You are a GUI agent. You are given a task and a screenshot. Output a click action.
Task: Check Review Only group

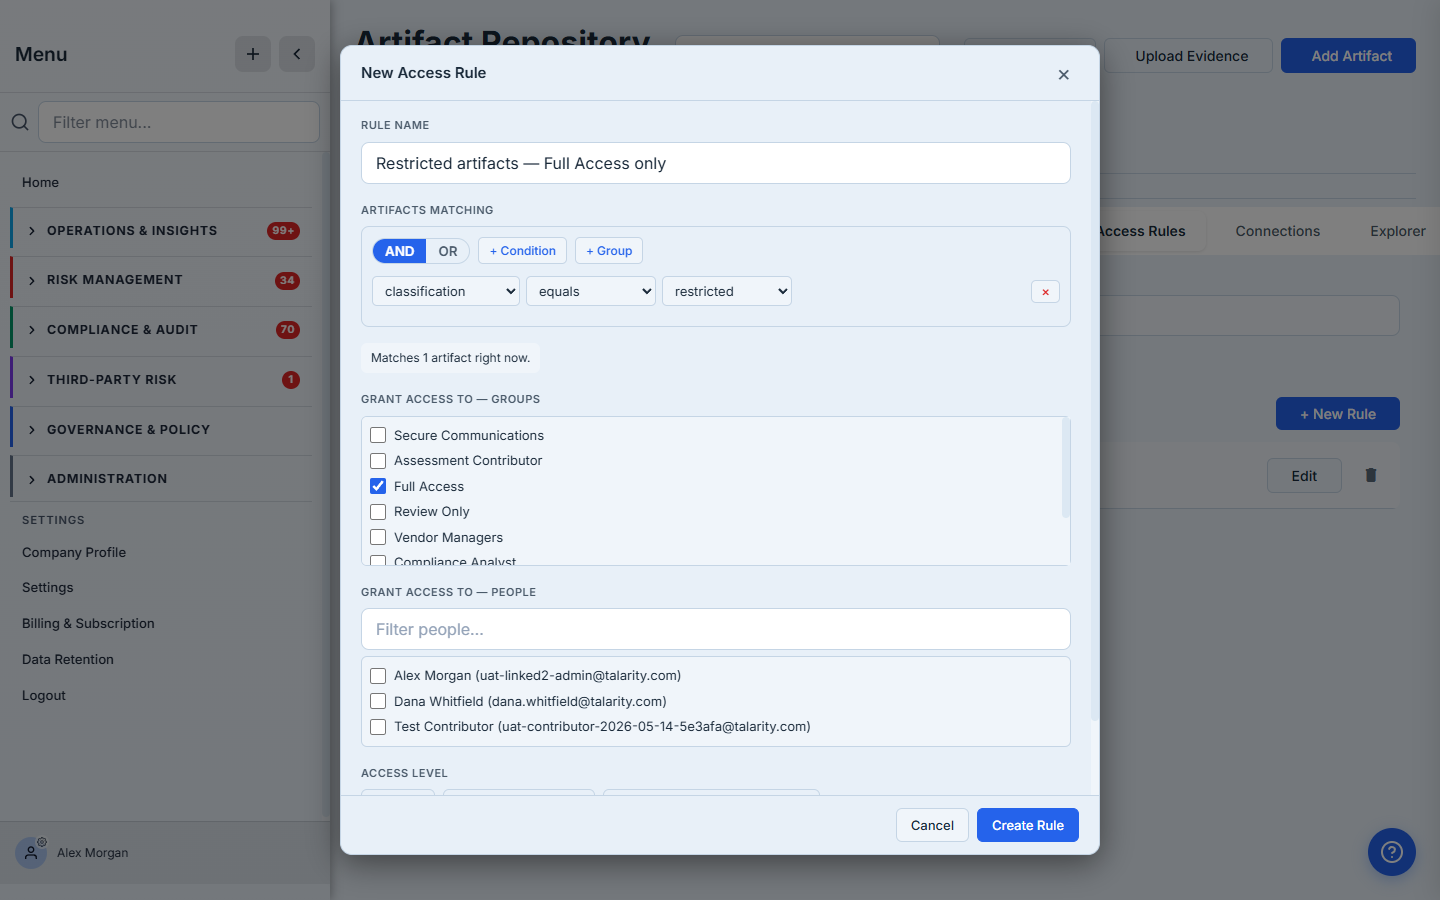click(x=378, y=512)
